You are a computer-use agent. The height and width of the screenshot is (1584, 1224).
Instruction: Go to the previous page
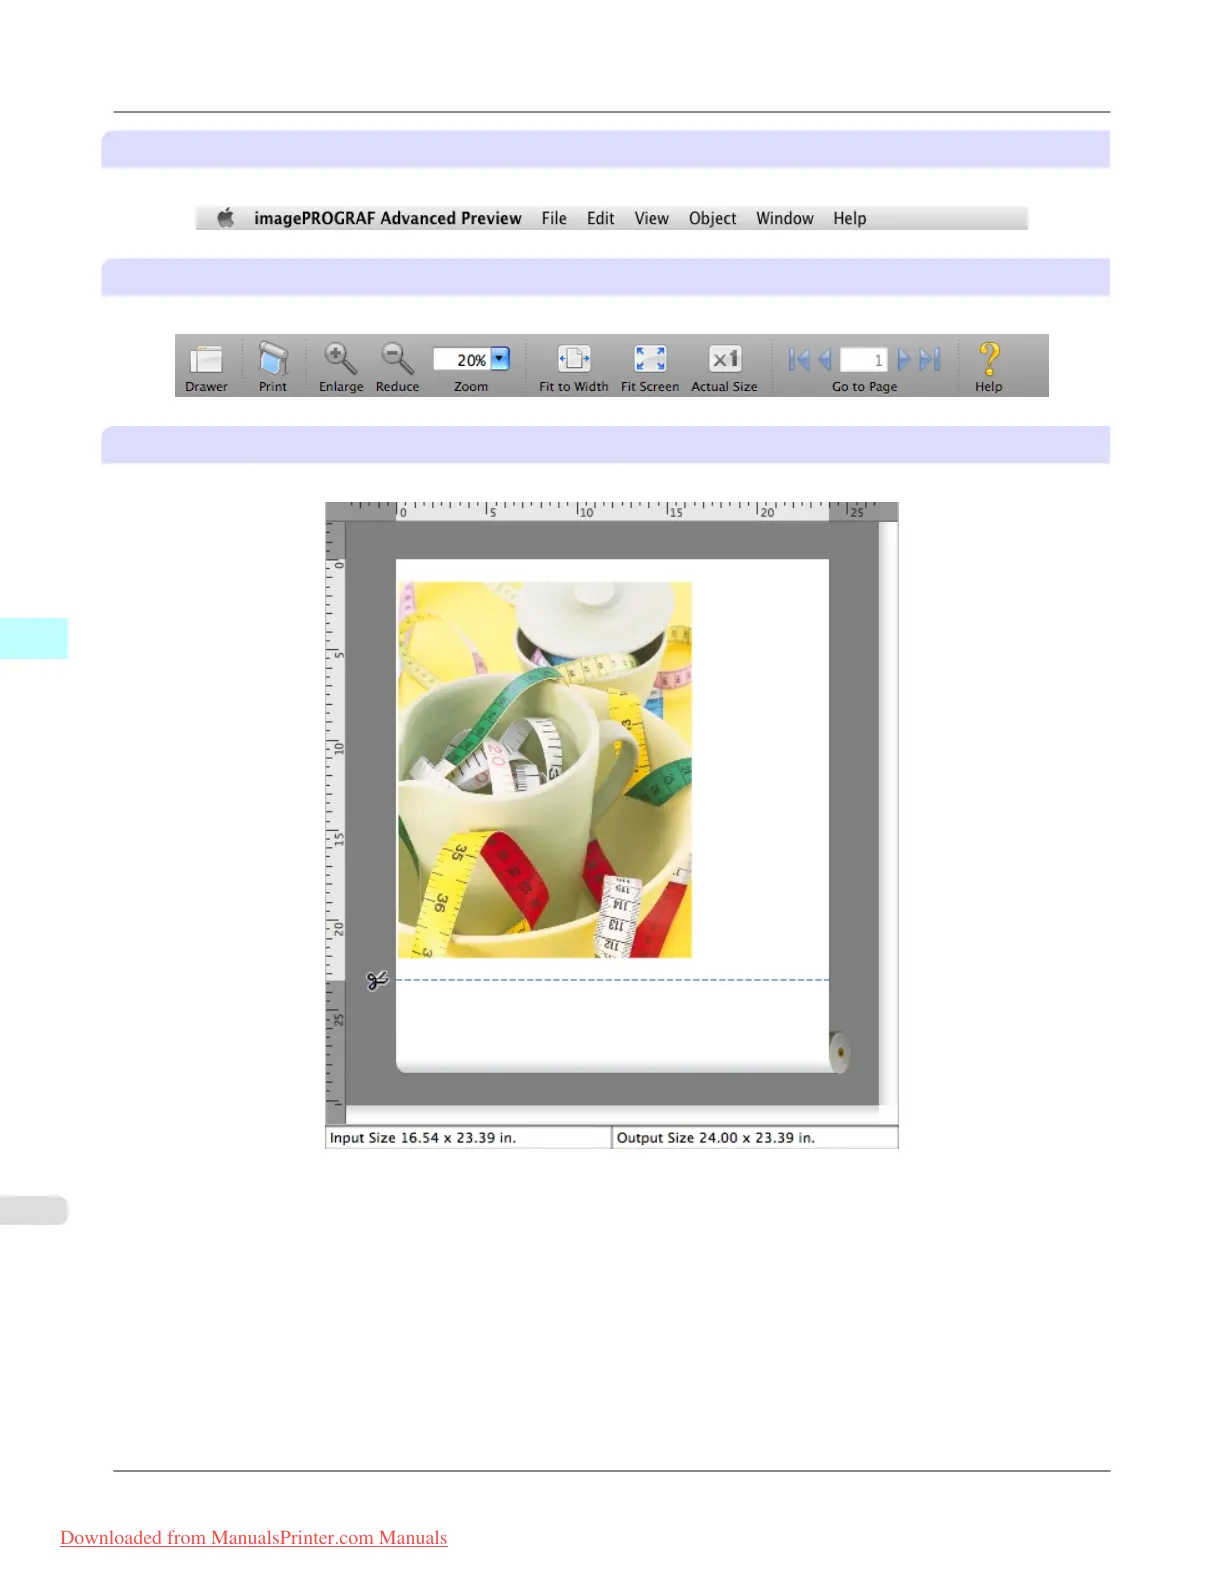(x=825, y=360)
